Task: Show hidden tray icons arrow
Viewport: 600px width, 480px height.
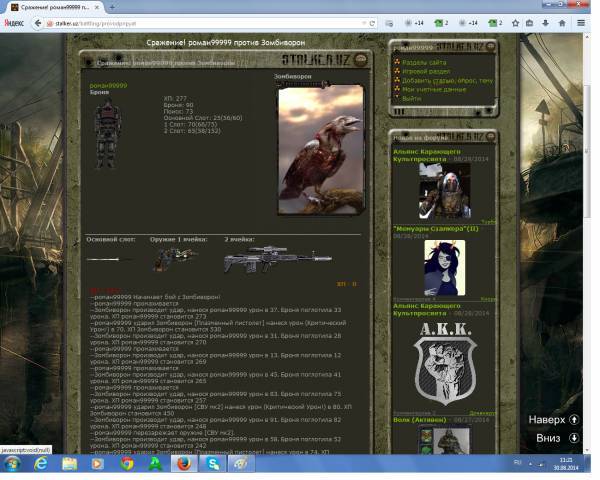Action: pyautogui.click(x=530, y=464)
